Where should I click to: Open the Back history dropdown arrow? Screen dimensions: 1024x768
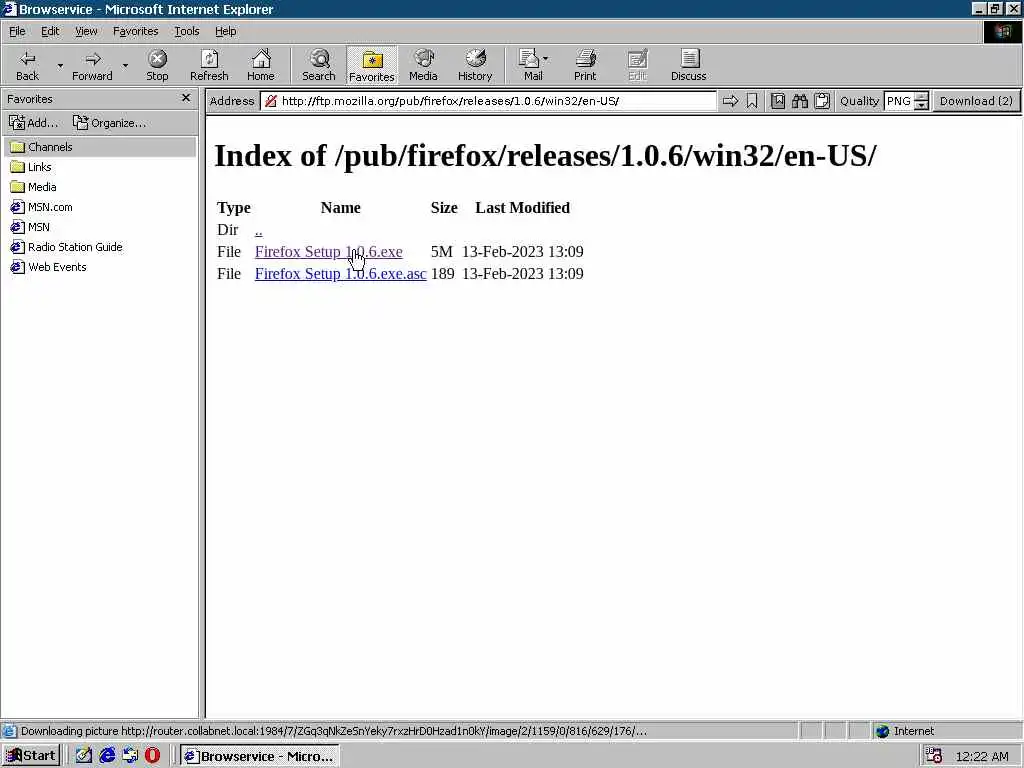pyautogui.click(x=60, y=65)
